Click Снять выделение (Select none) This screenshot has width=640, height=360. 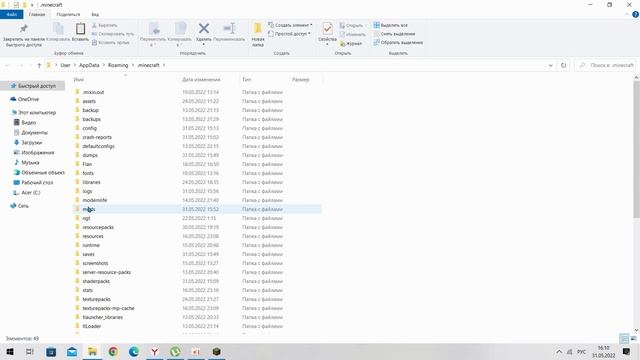[394, 34]
